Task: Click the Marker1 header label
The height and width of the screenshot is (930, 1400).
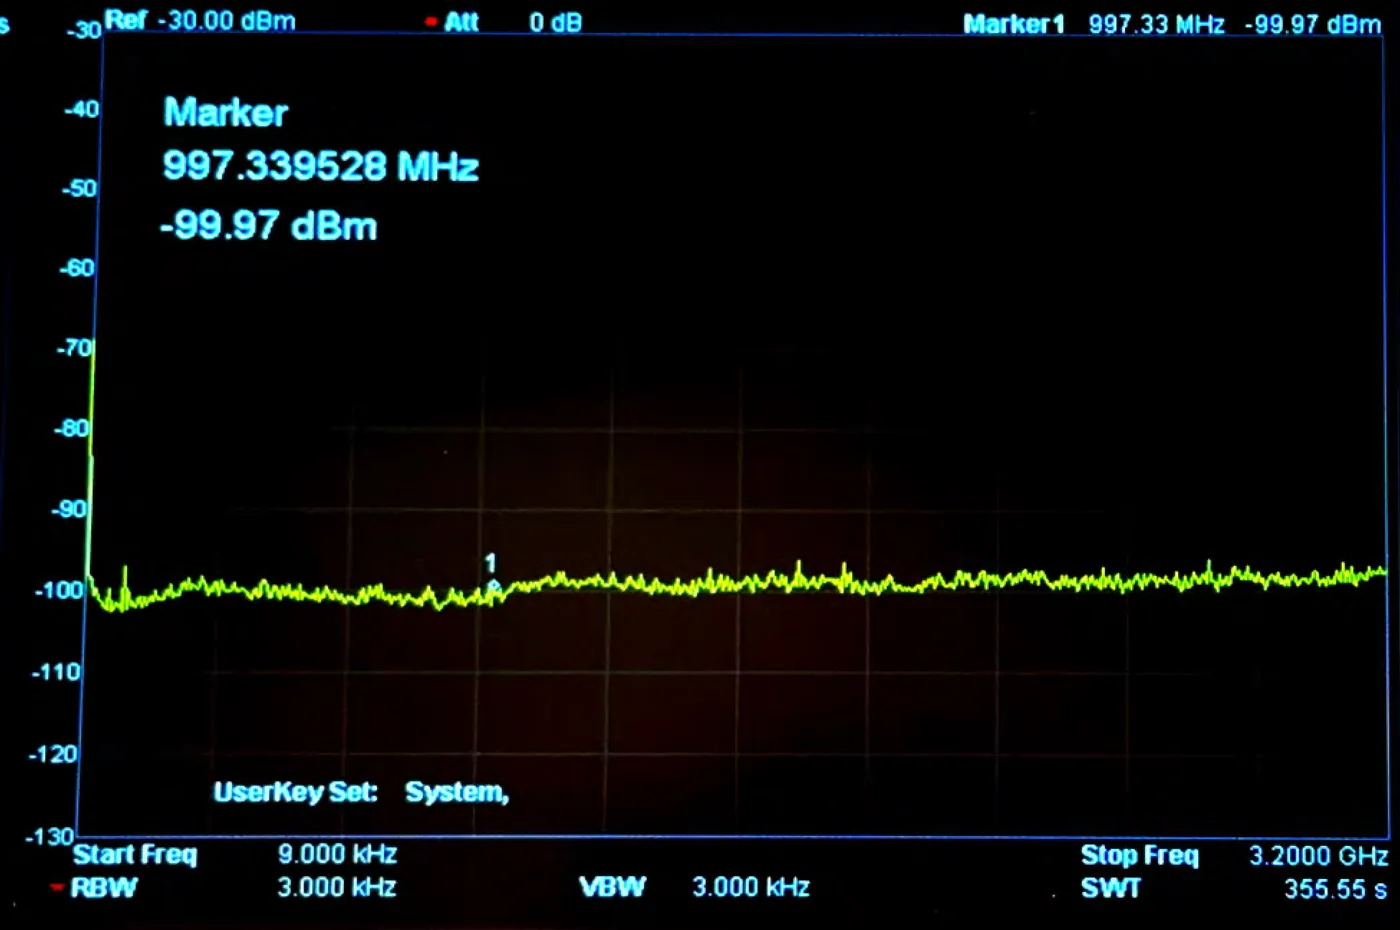Action: [x=1013, y=24]
